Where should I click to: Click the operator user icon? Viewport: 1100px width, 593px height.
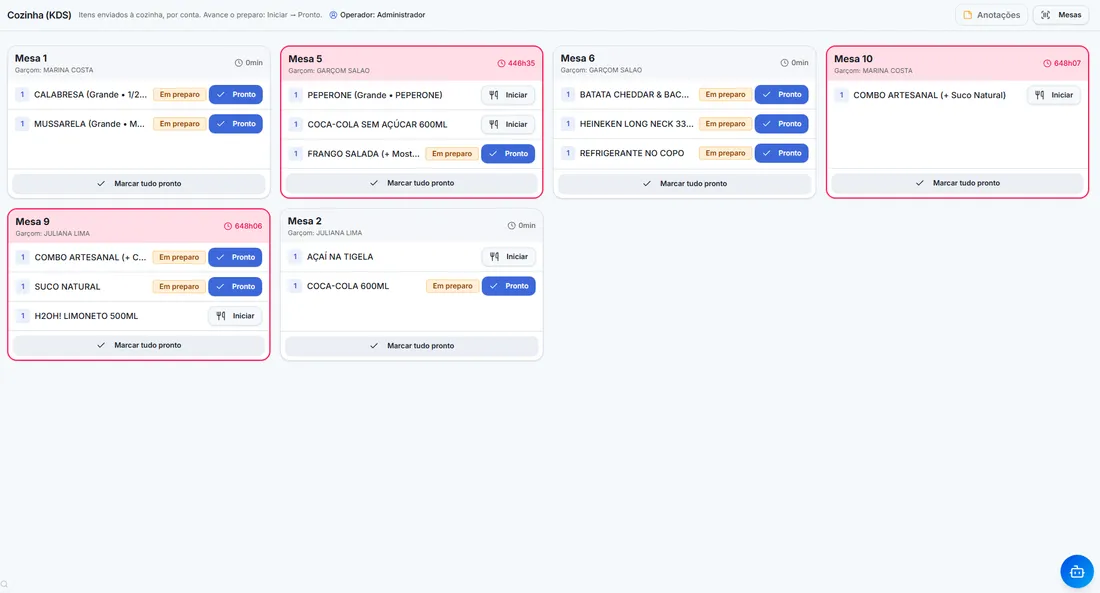(333, 15)
